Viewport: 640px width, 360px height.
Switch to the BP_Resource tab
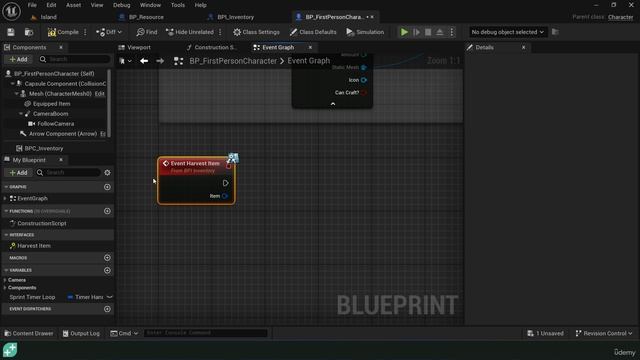coord(146,17)
